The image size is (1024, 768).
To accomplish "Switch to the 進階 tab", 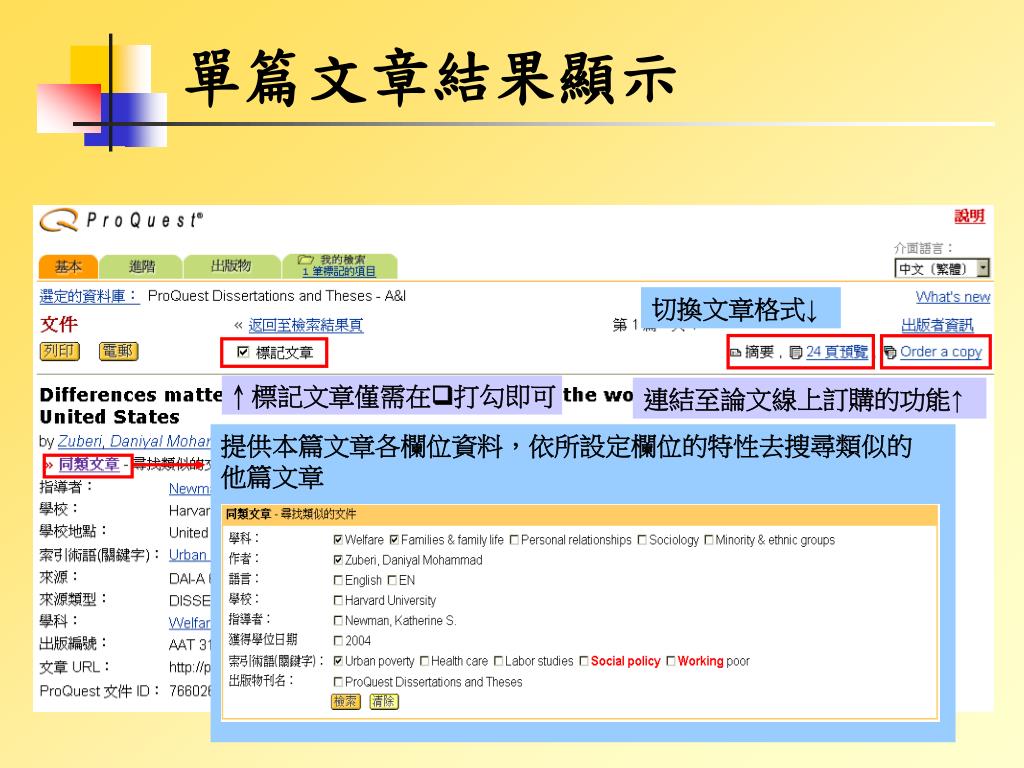I will tap(142, 266).
